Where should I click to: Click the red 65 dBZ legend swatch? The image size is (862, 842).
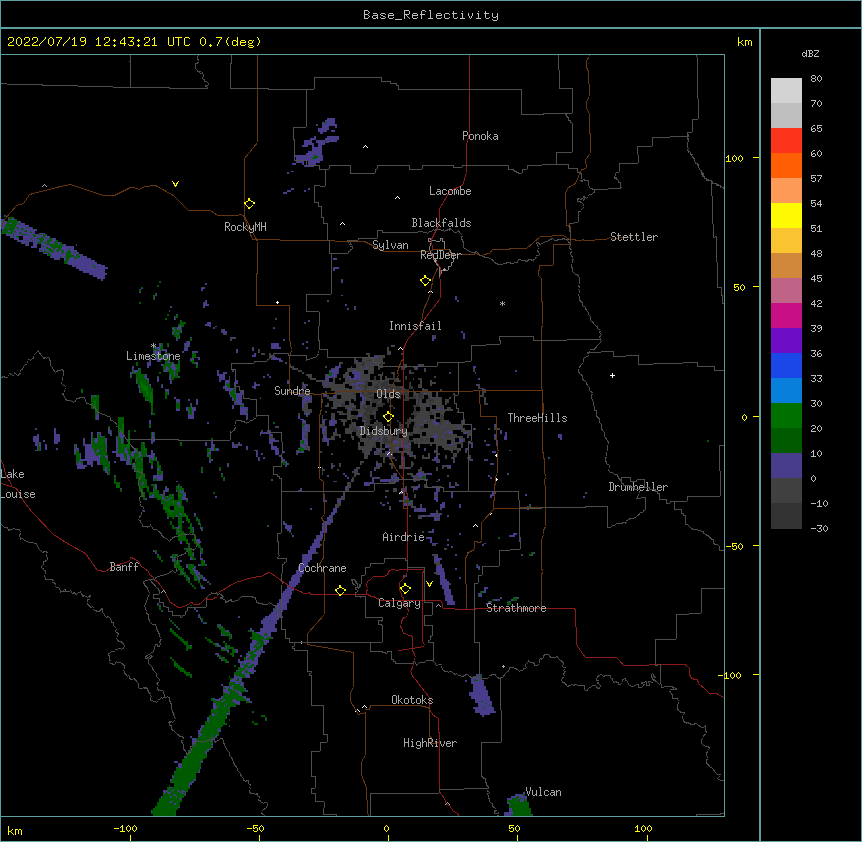tap(786, 140)
